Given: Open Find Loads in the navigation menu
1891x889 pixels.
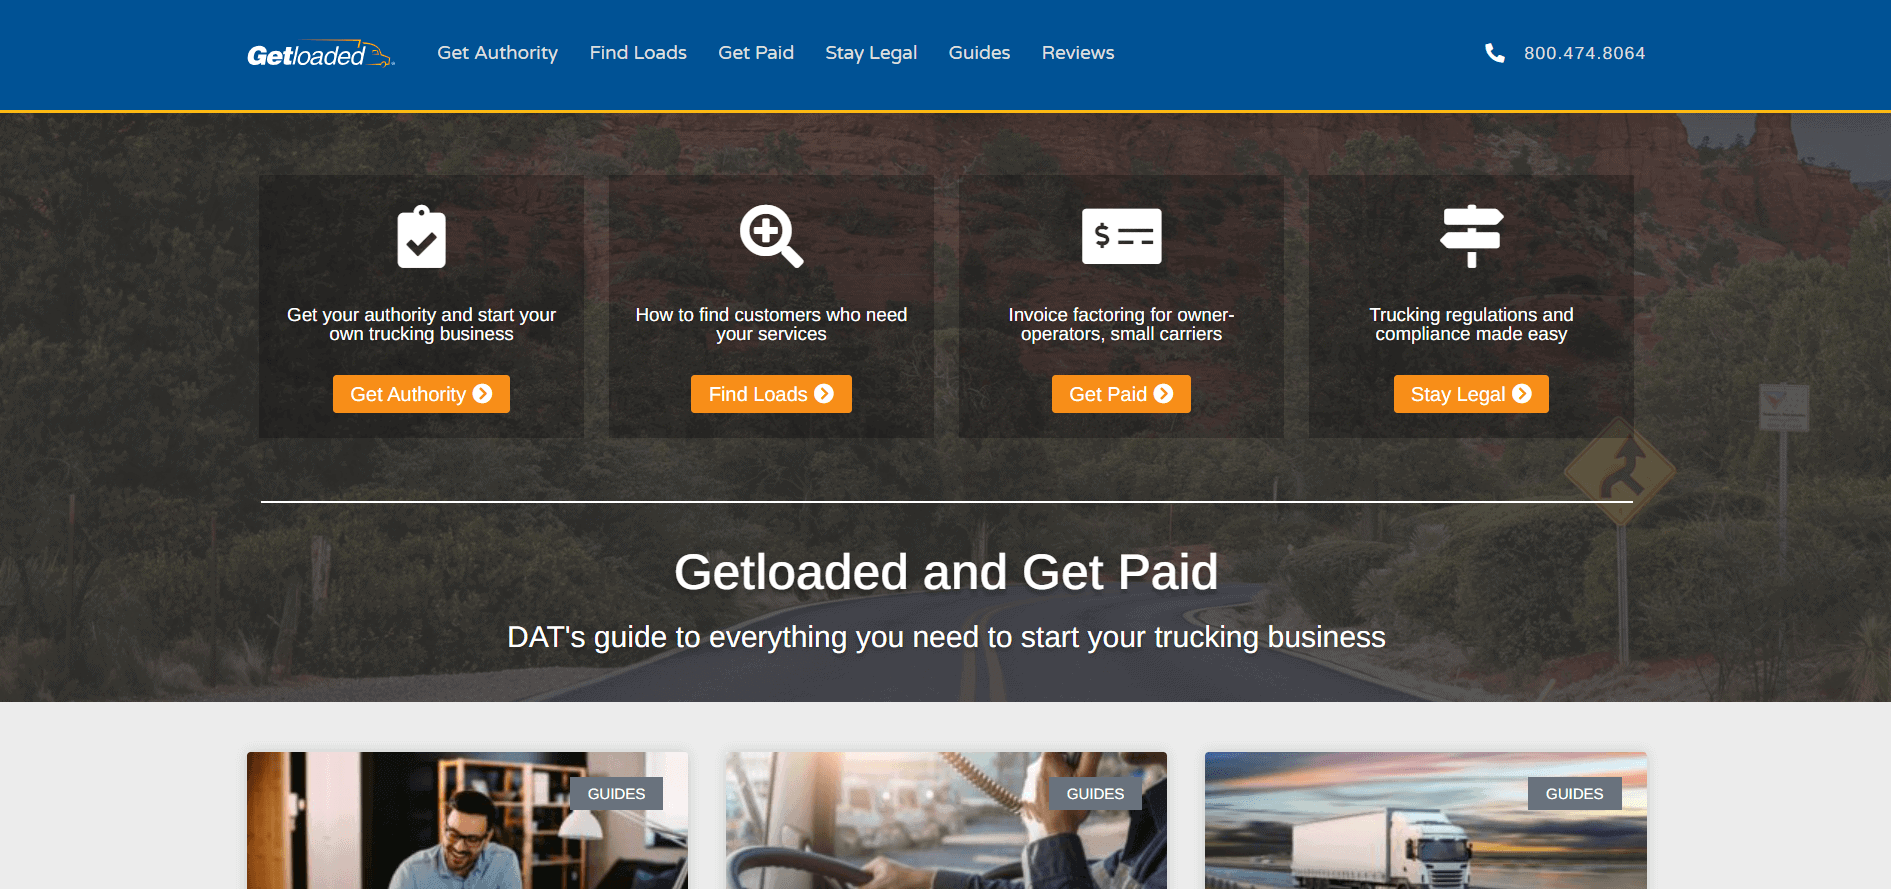Looking at the screenshot, I should 638,53.
